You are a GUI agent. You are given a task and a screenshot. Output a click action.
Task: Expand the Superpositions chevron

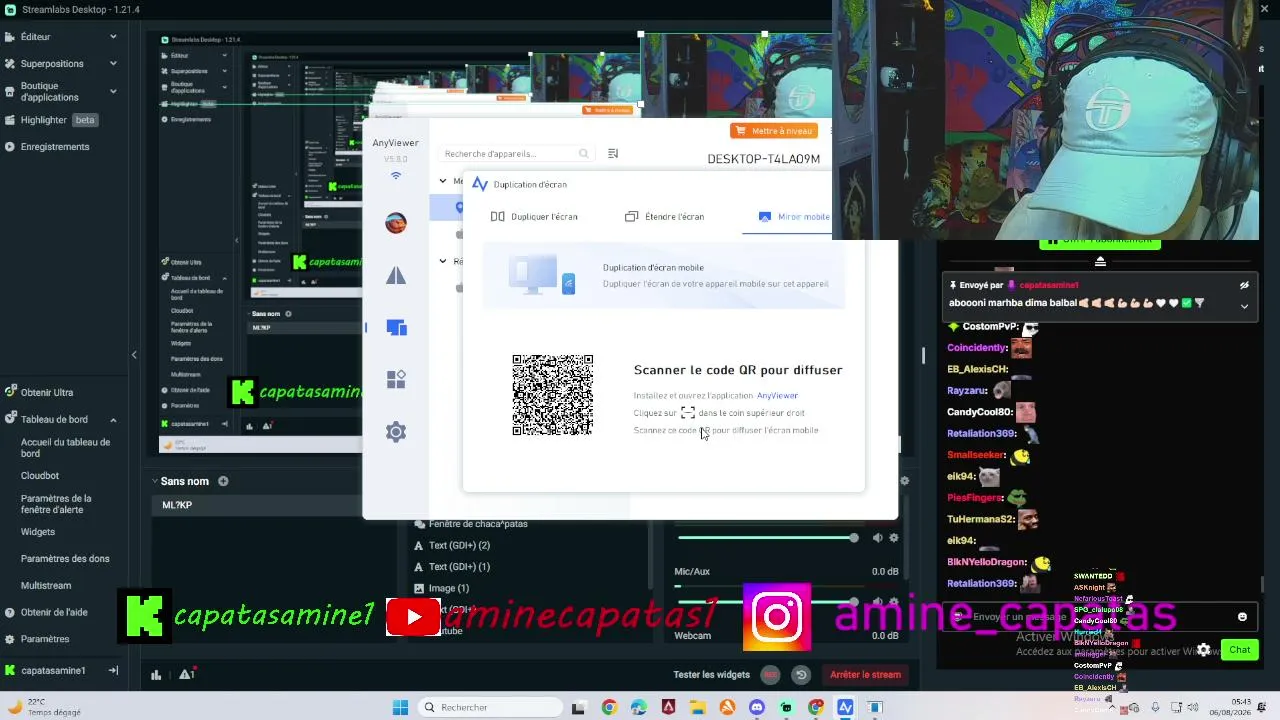coord(113,64)
